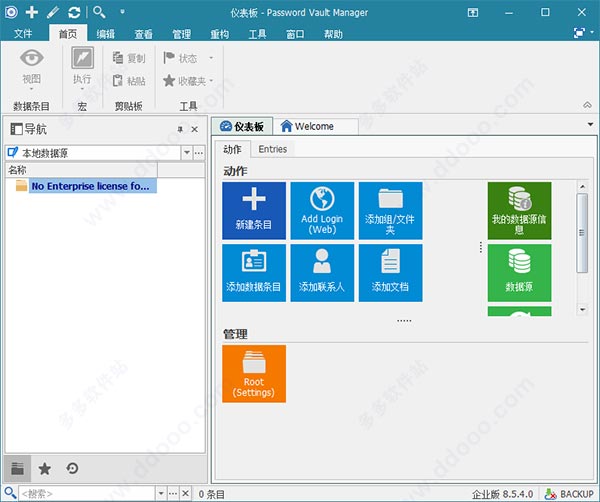Click the 复制 copy button

click(x=129, y=58)
